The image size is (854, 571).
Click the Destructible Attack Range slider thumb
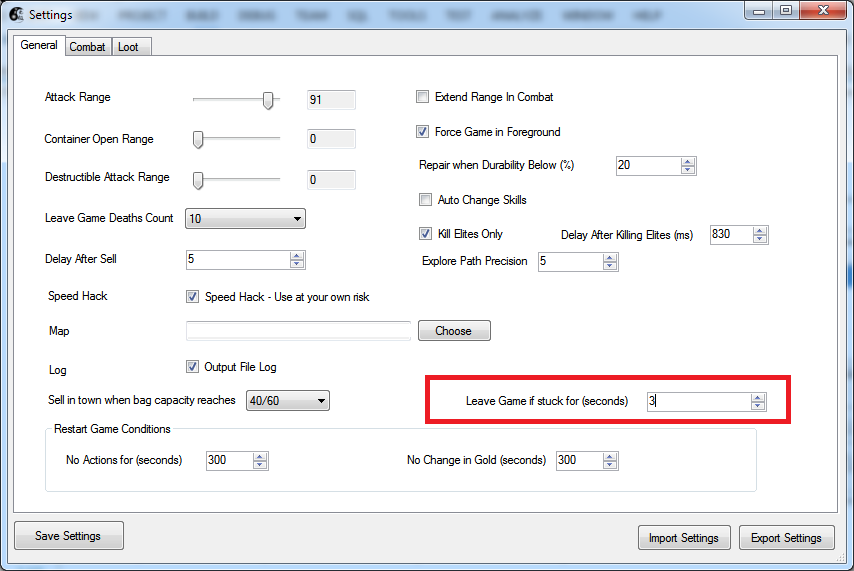point(198,180)
